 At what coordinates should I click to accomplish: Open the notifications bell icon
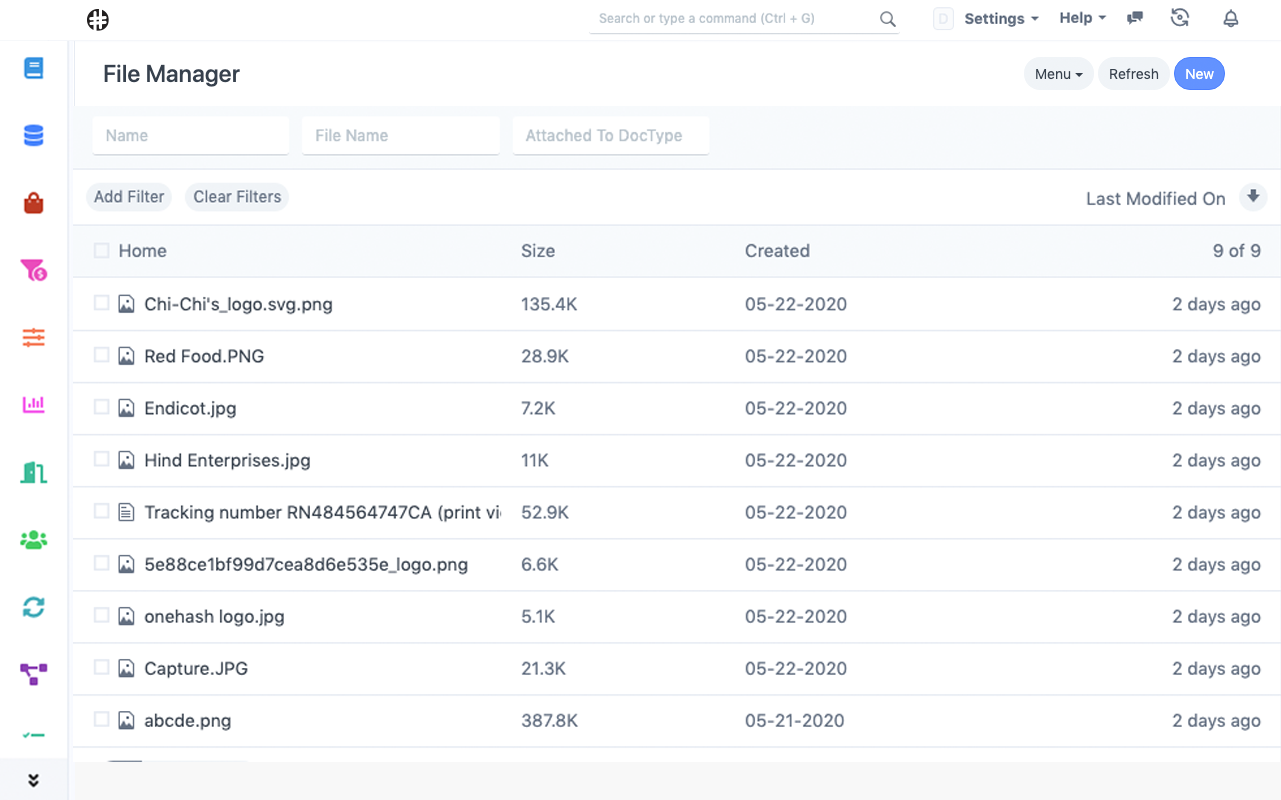coord(1231,18)
